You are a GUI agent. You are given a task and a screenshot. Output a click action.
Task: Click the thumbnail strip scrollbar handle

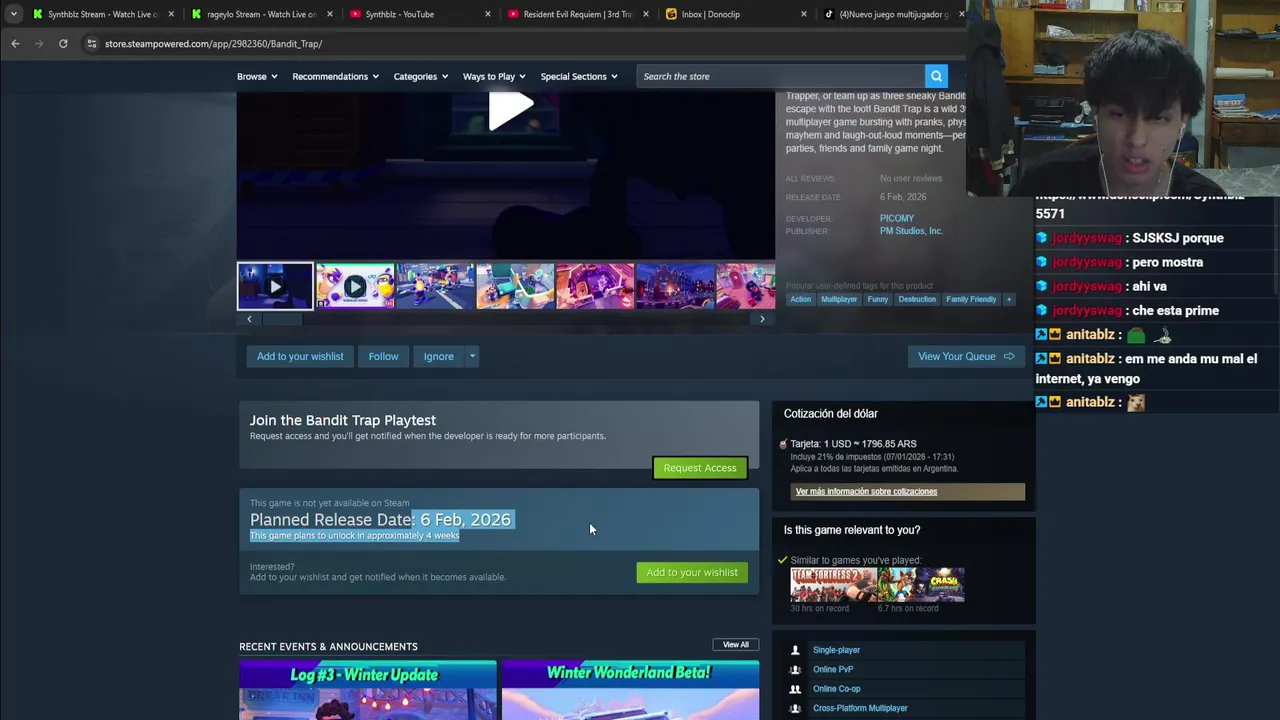(281, 319)
